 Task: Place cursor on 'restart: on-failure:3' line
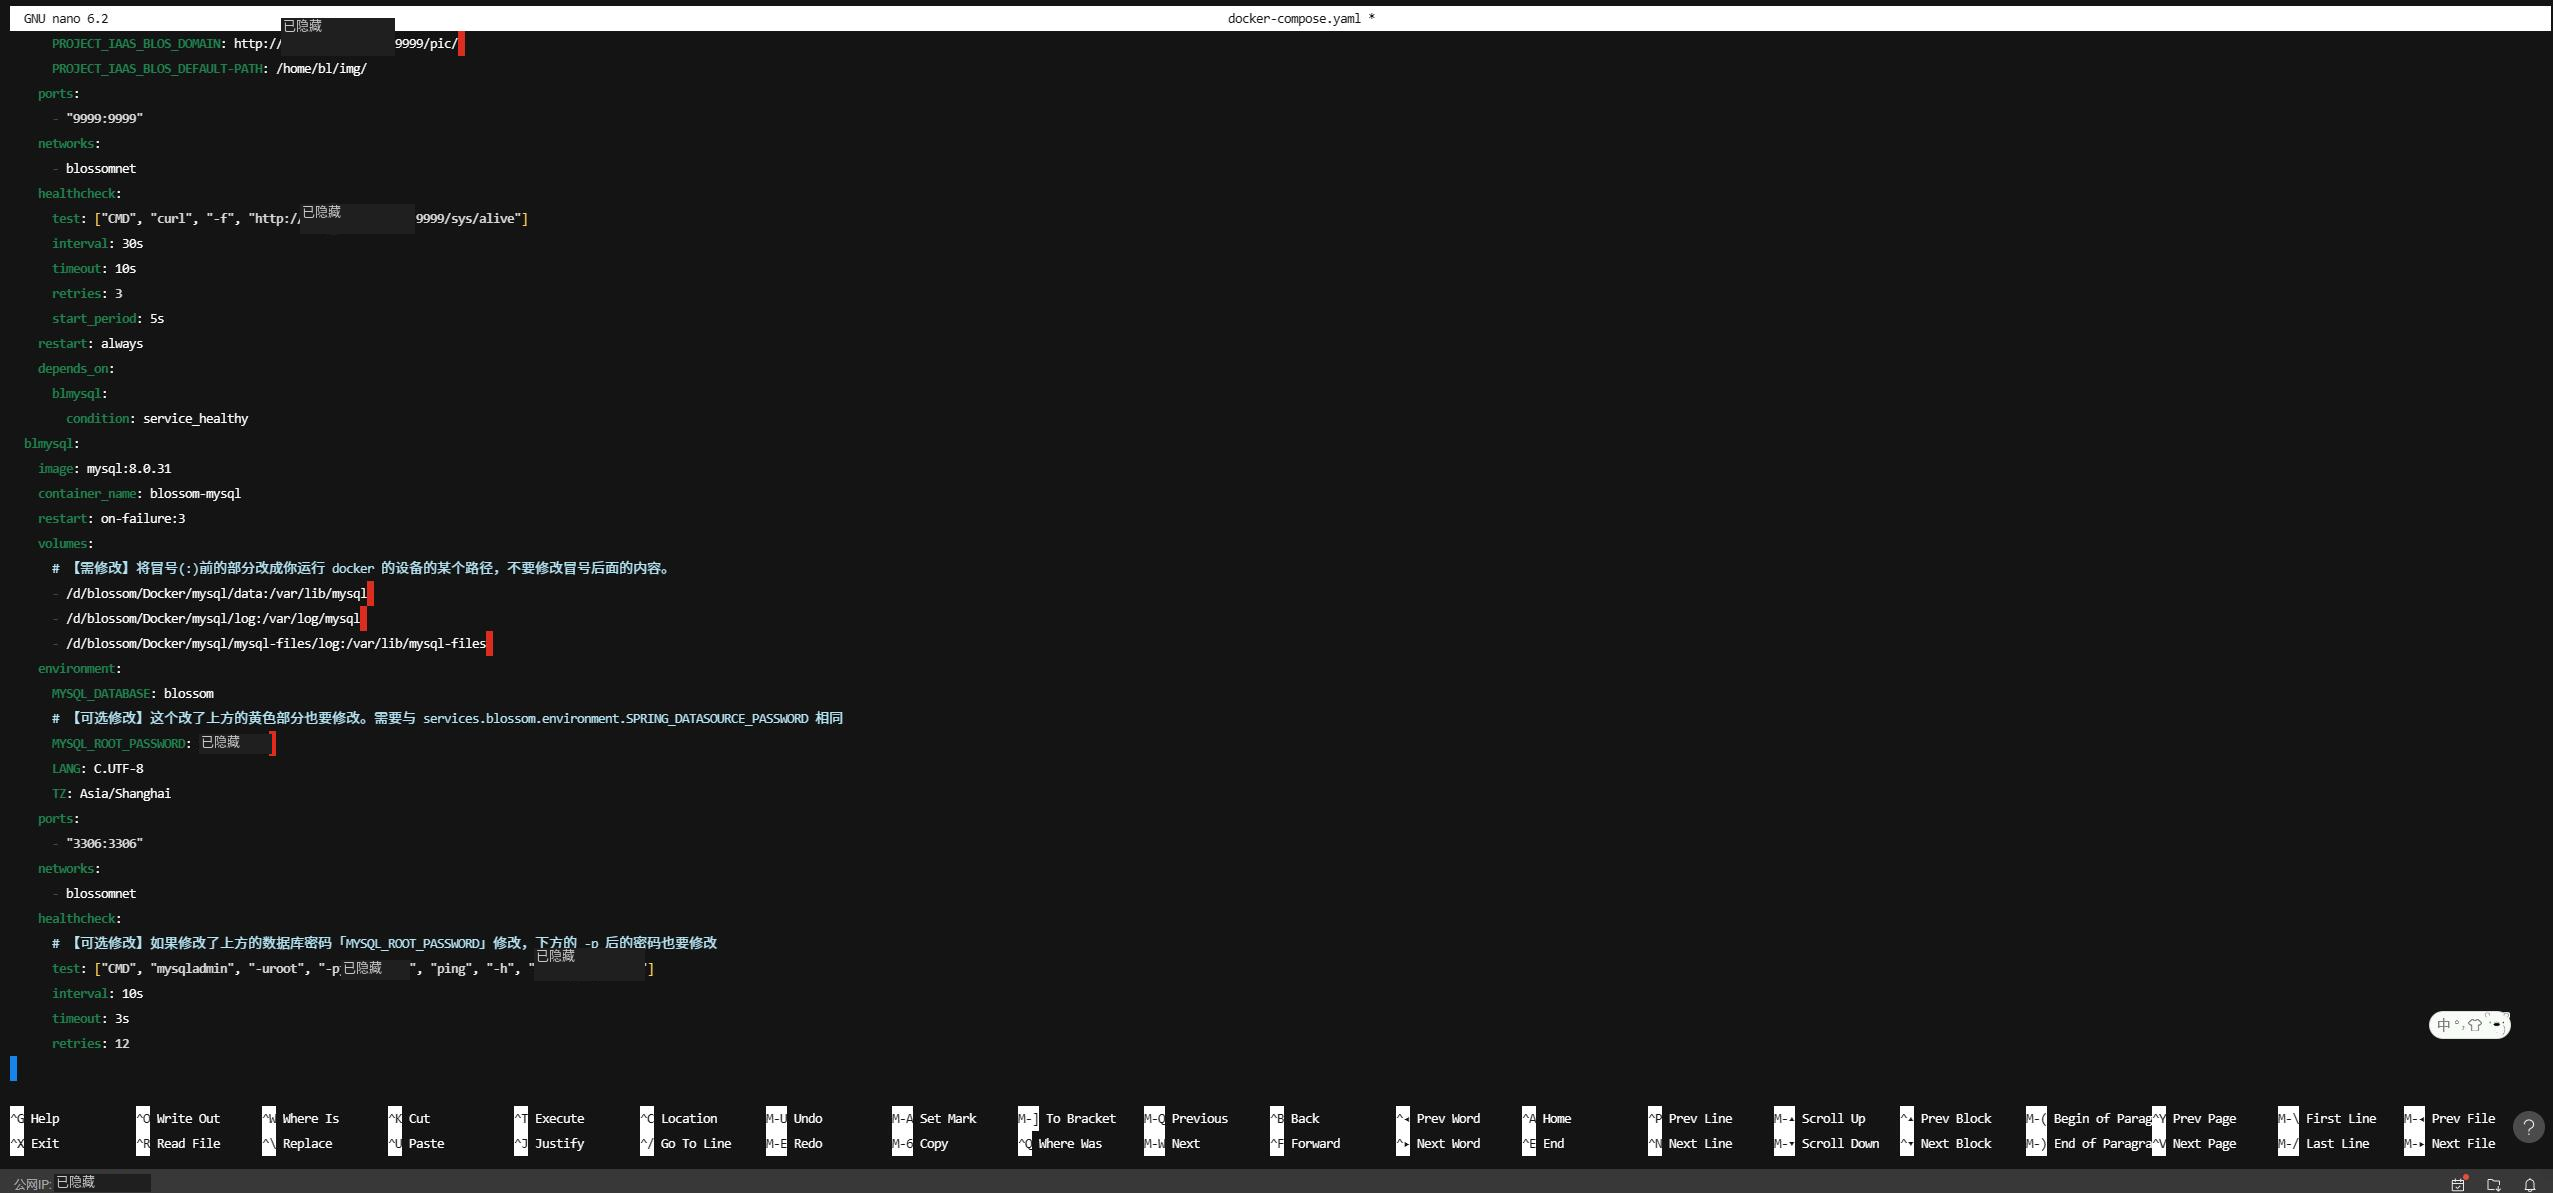point(111,518)
